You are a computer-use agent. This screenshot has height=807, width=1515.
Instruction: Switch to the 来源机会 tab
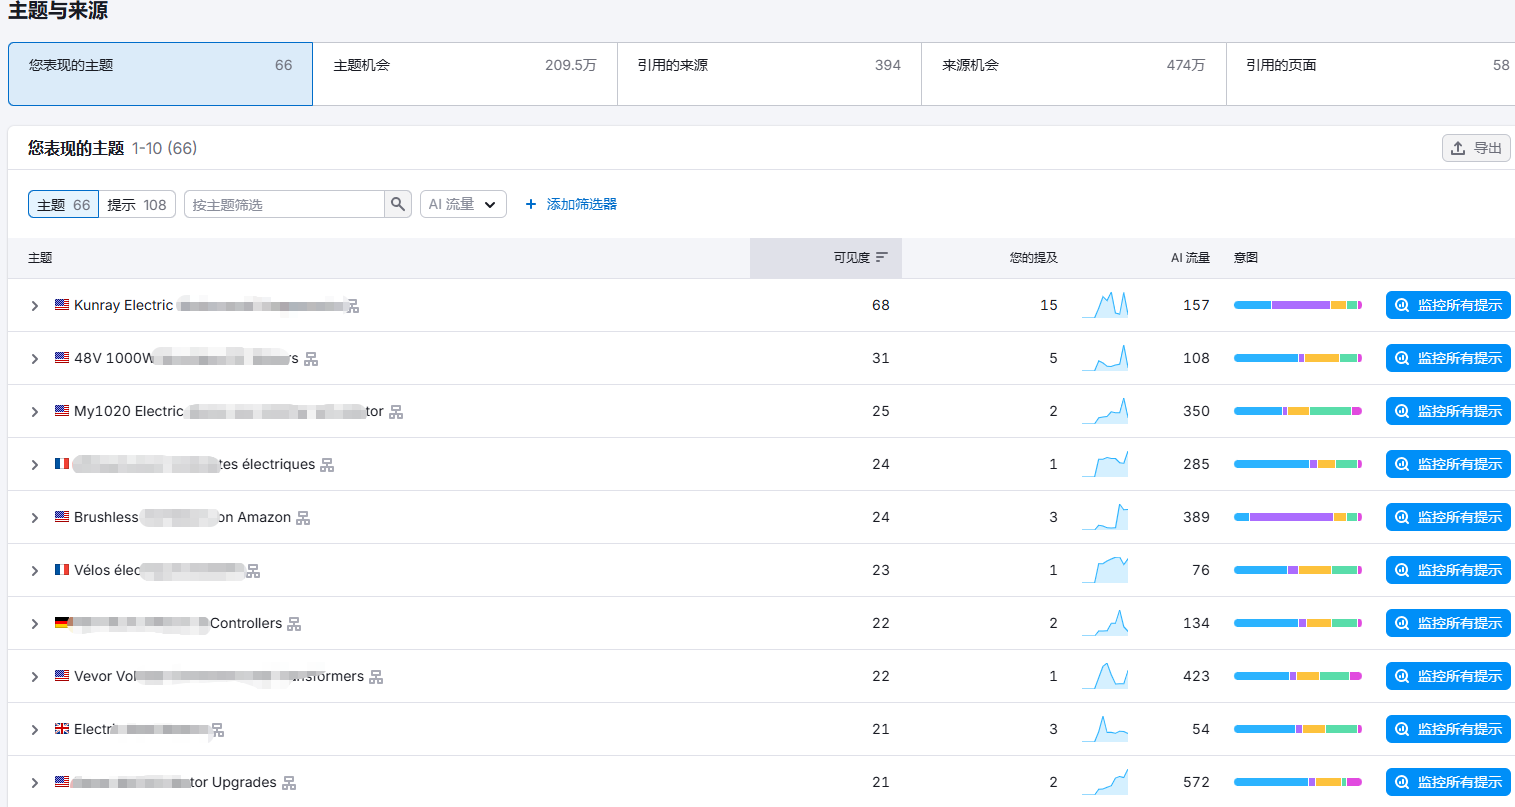1073,74
